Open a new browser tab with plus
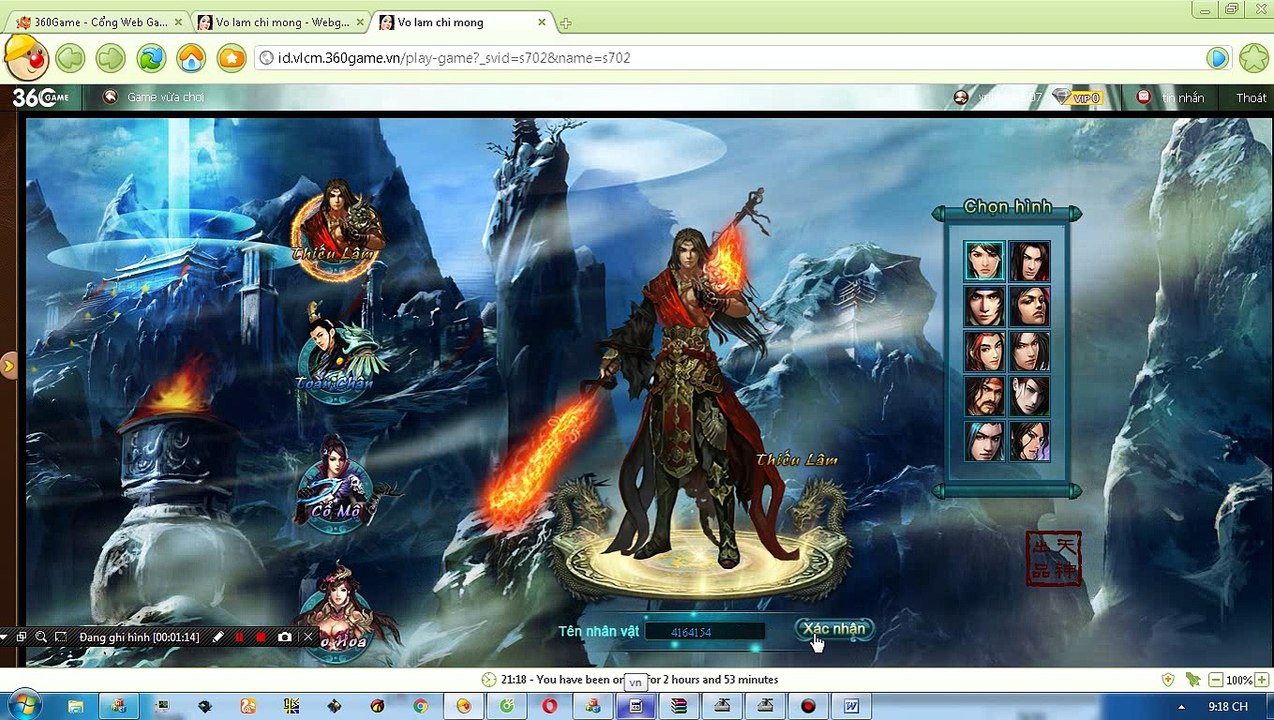 pyautogui.click(x=566, y=23)
